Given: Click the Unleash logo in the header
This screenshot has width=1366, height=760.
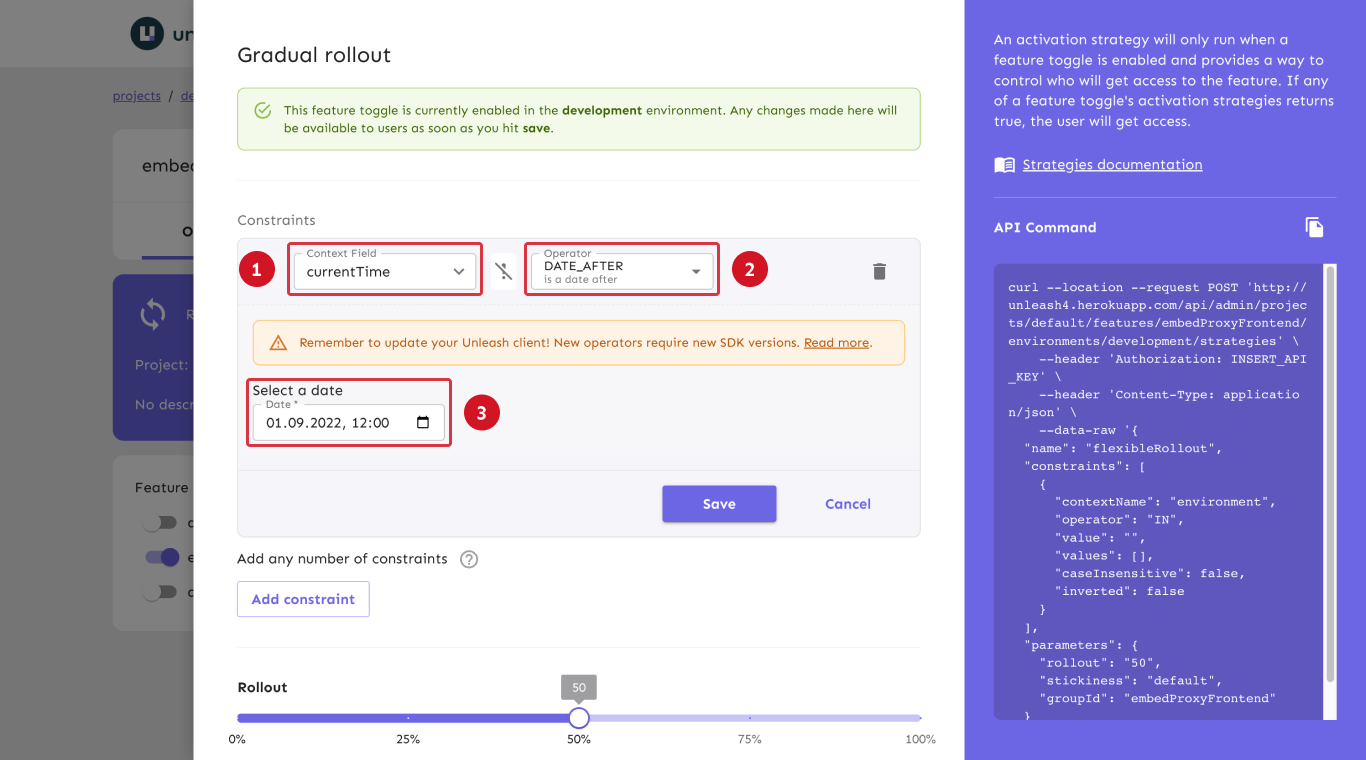Looking at the screenshot, I should point(148,33).
